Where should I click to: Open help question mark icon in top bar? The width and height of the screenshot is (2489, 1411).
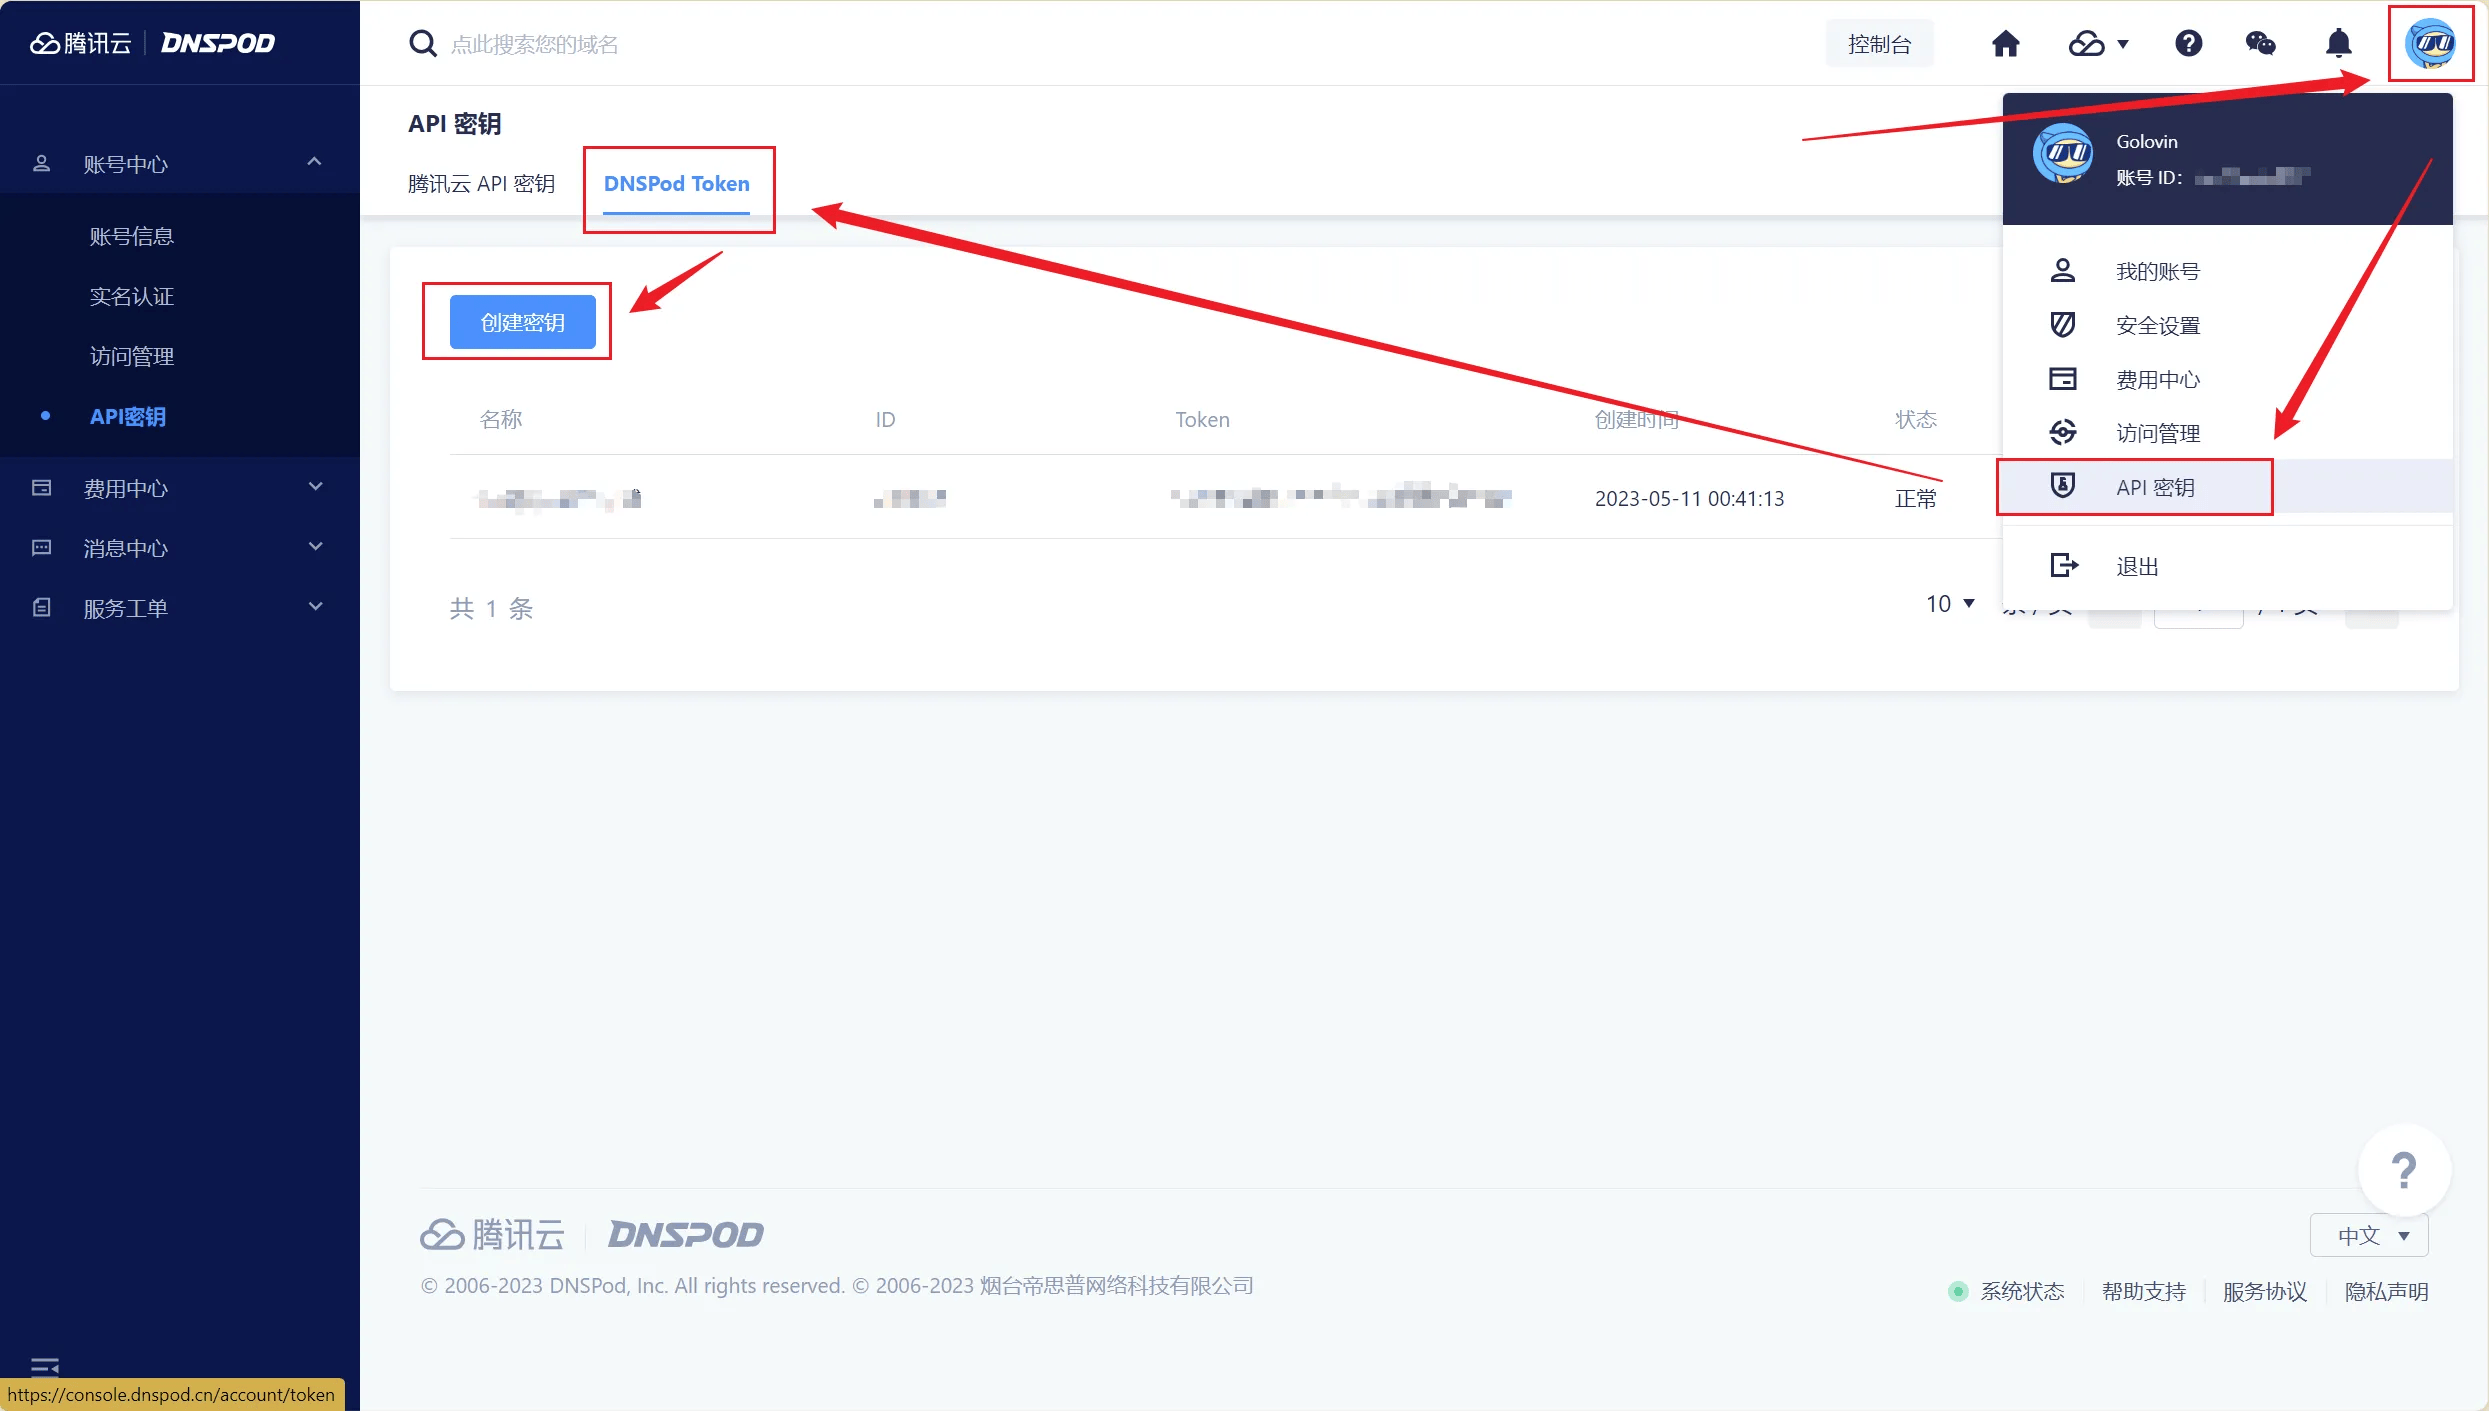click(2188, 44)
